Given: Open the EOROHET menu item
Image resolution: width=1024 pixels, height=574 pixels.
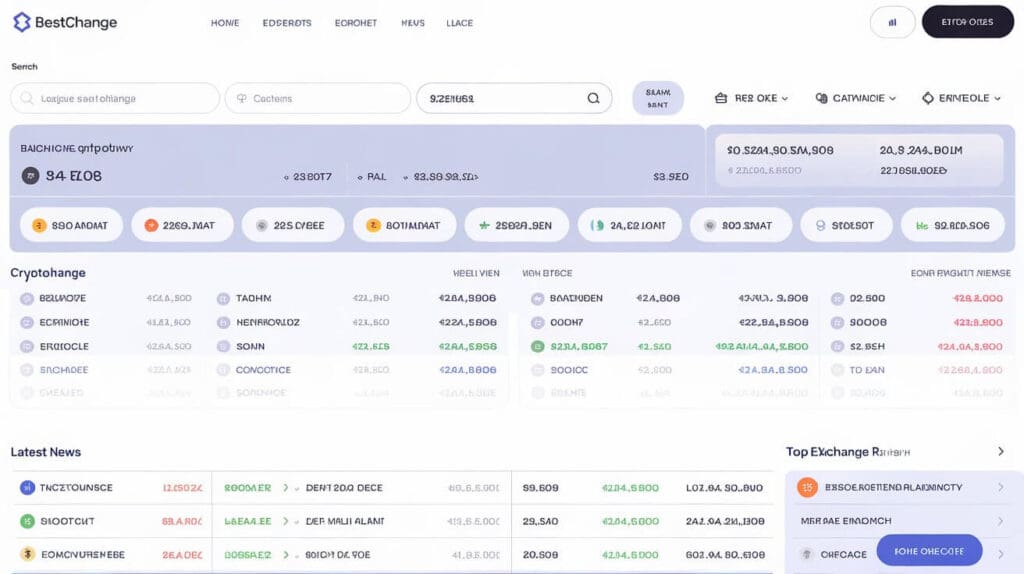Looking at the screenshot, I should pos(356,23).
